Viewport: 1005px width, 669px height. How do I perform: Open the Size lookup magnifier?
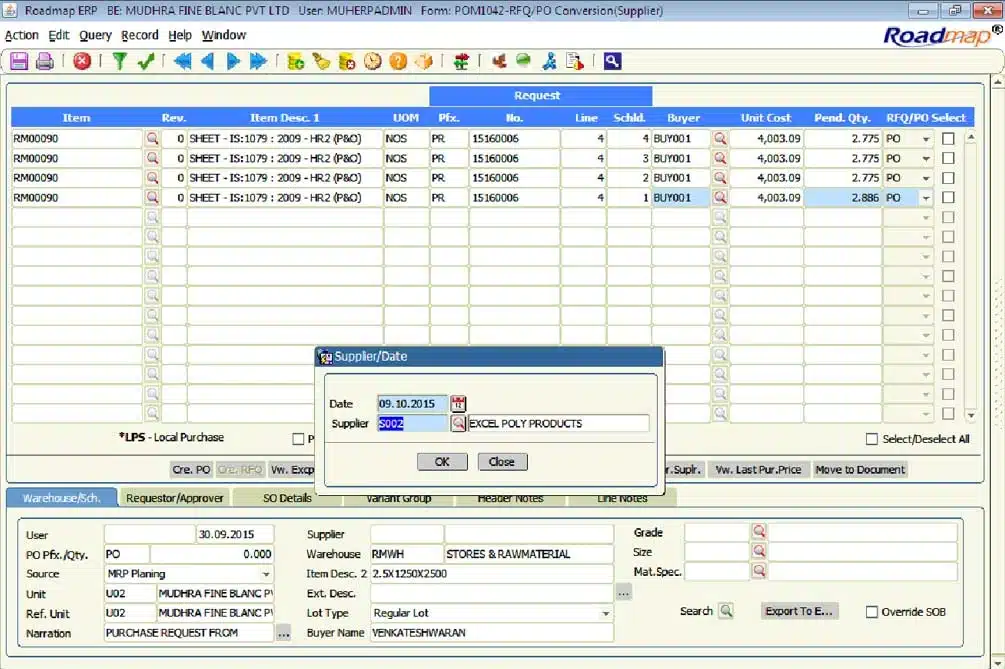(759, 551)
